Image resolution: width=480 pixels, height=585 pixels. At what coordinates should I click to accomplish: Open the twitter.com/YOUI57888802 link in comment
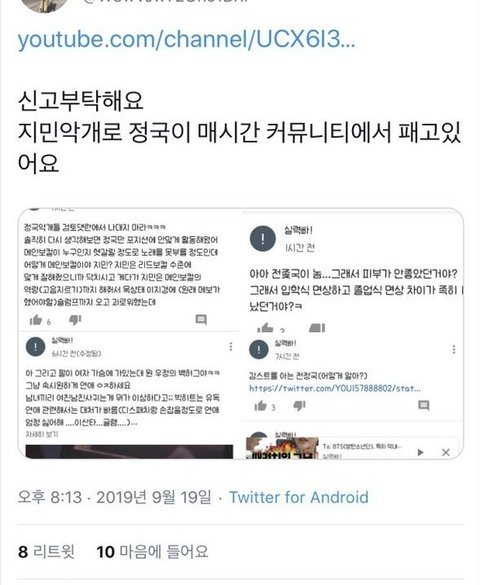click(335, 388)
